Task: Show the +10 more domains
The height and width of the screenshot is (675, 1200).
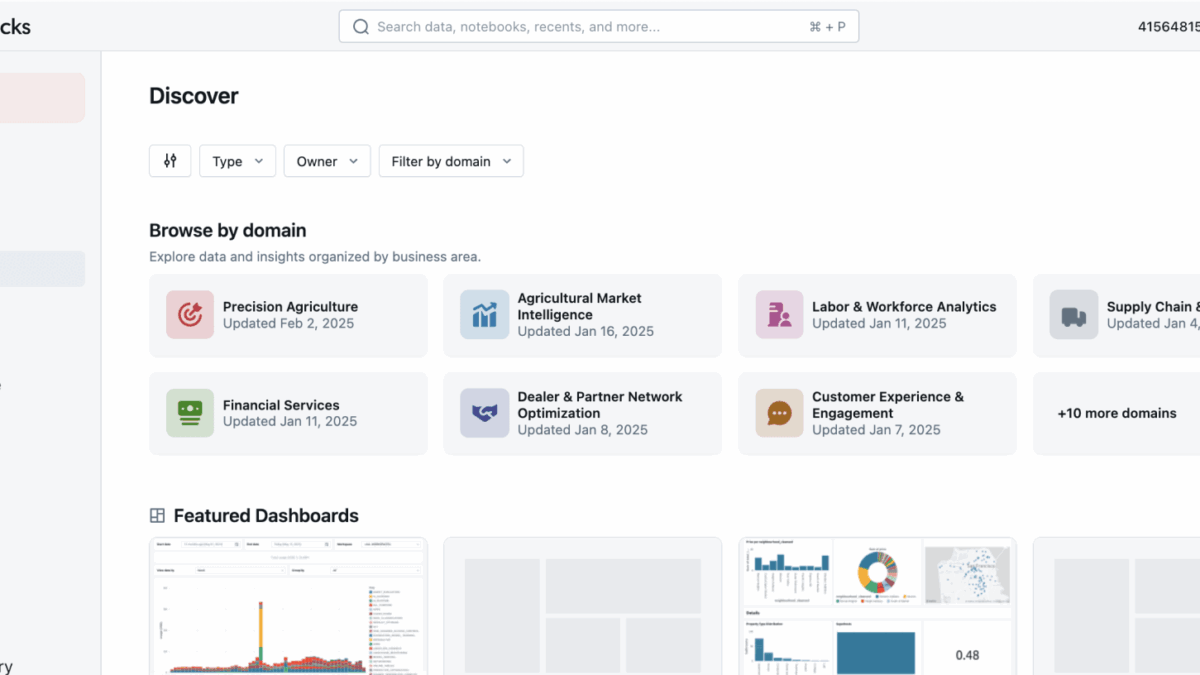Action: tap(1116, 413)
